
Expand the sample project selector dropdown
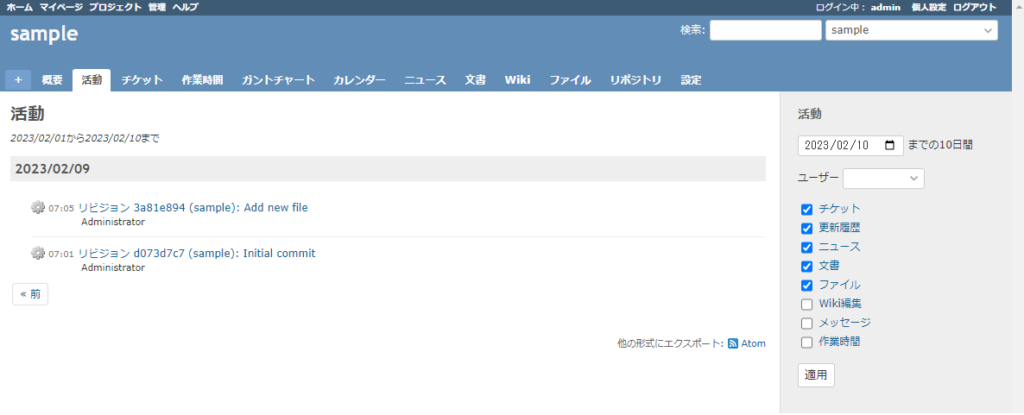(x=911, y=30)
